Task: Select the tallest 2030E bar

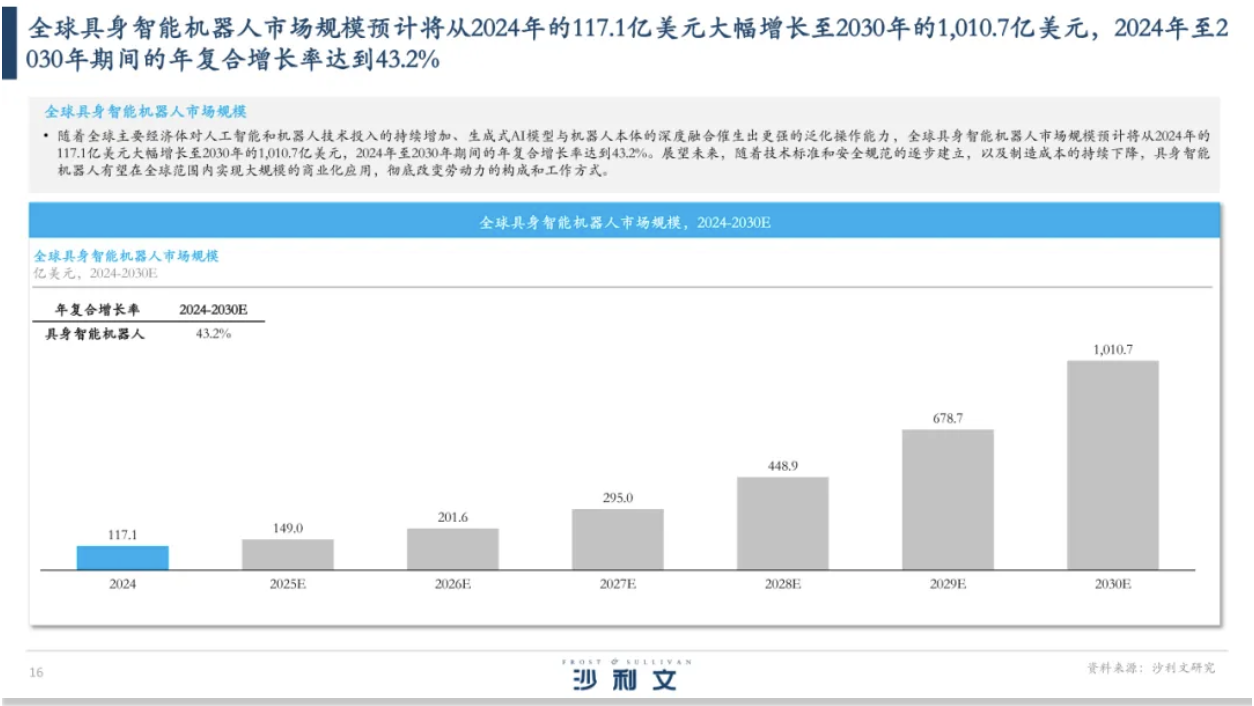Action: click(x=1112, y=465)
